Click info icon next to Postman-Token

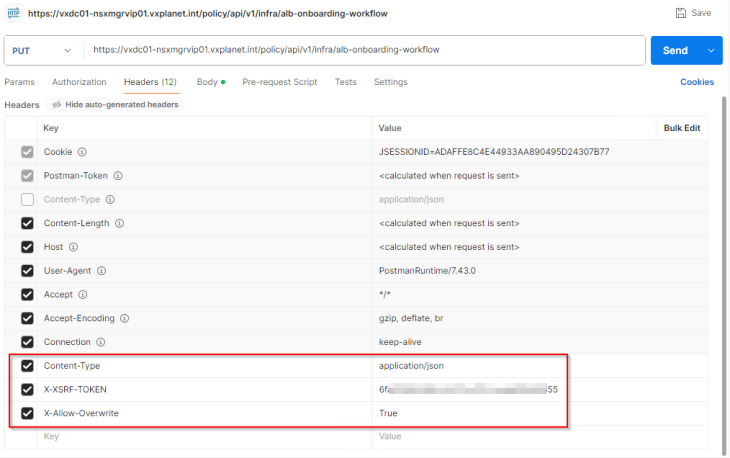[118, 176]
